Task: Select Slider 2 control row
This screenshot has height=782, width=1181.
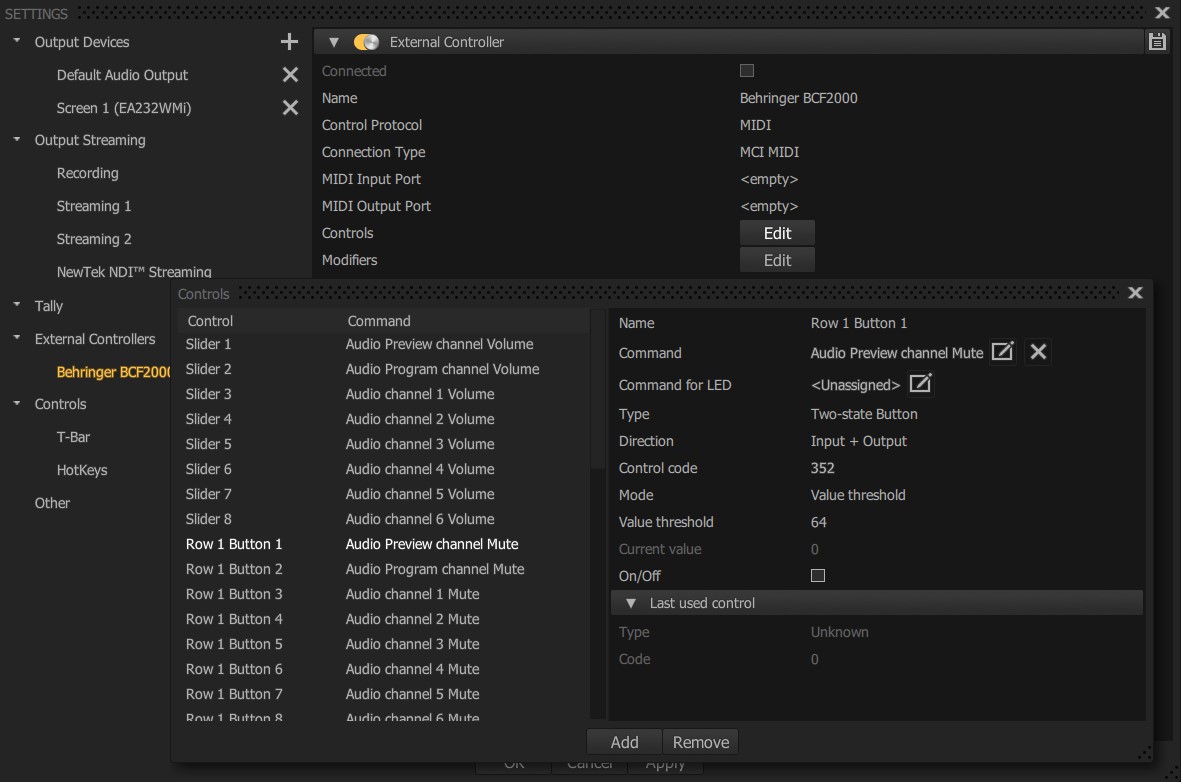Action: pyautogui.click(x=384, y=369)
